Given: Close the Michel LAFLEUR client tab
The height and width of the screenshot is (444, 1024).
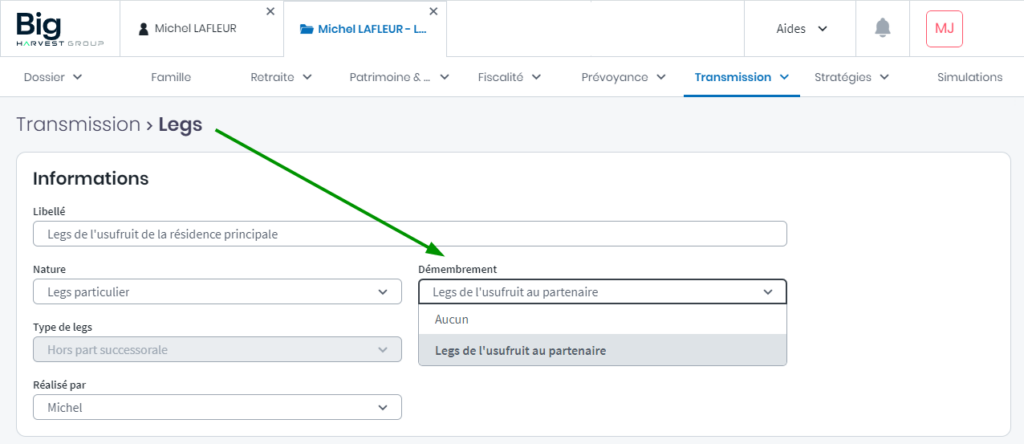Looking at the screenshot, I should tap(270, 11).
